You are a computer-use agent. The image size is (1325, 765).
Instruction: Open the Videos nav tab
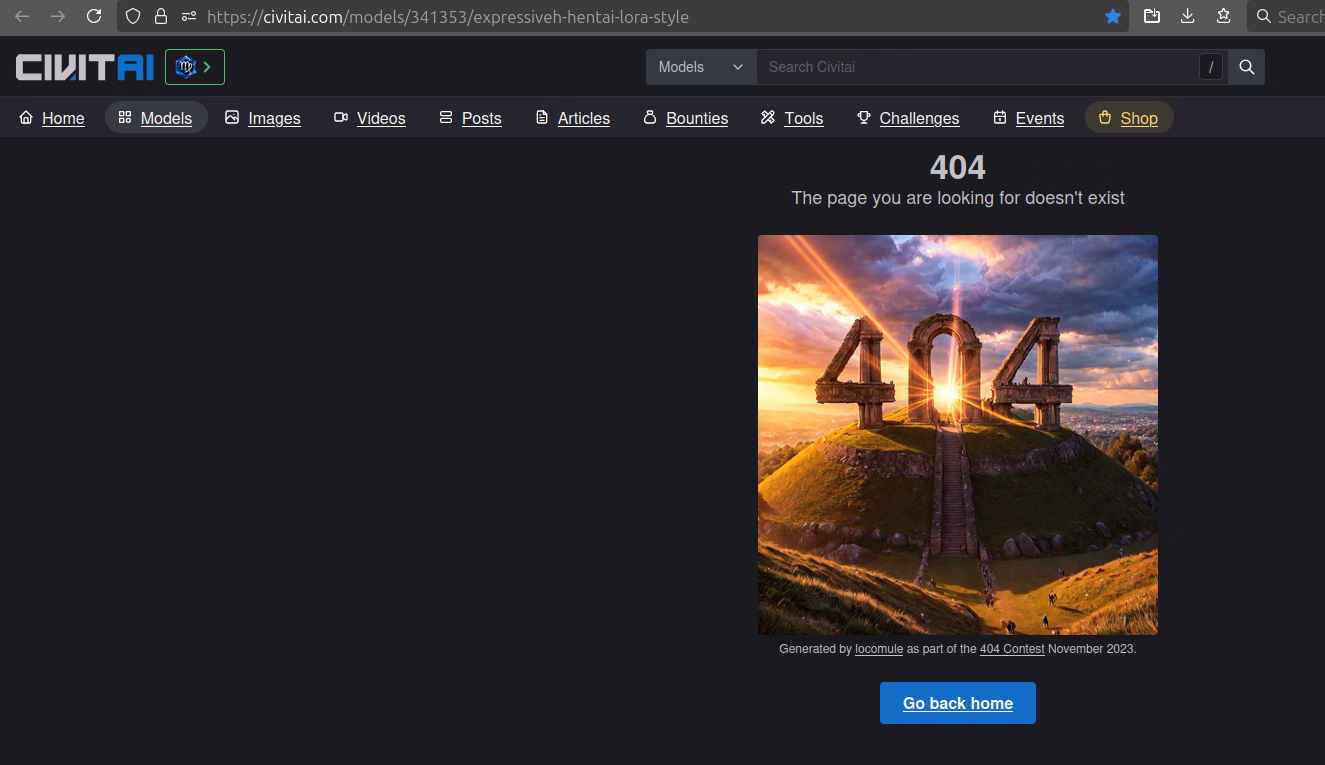370,118
